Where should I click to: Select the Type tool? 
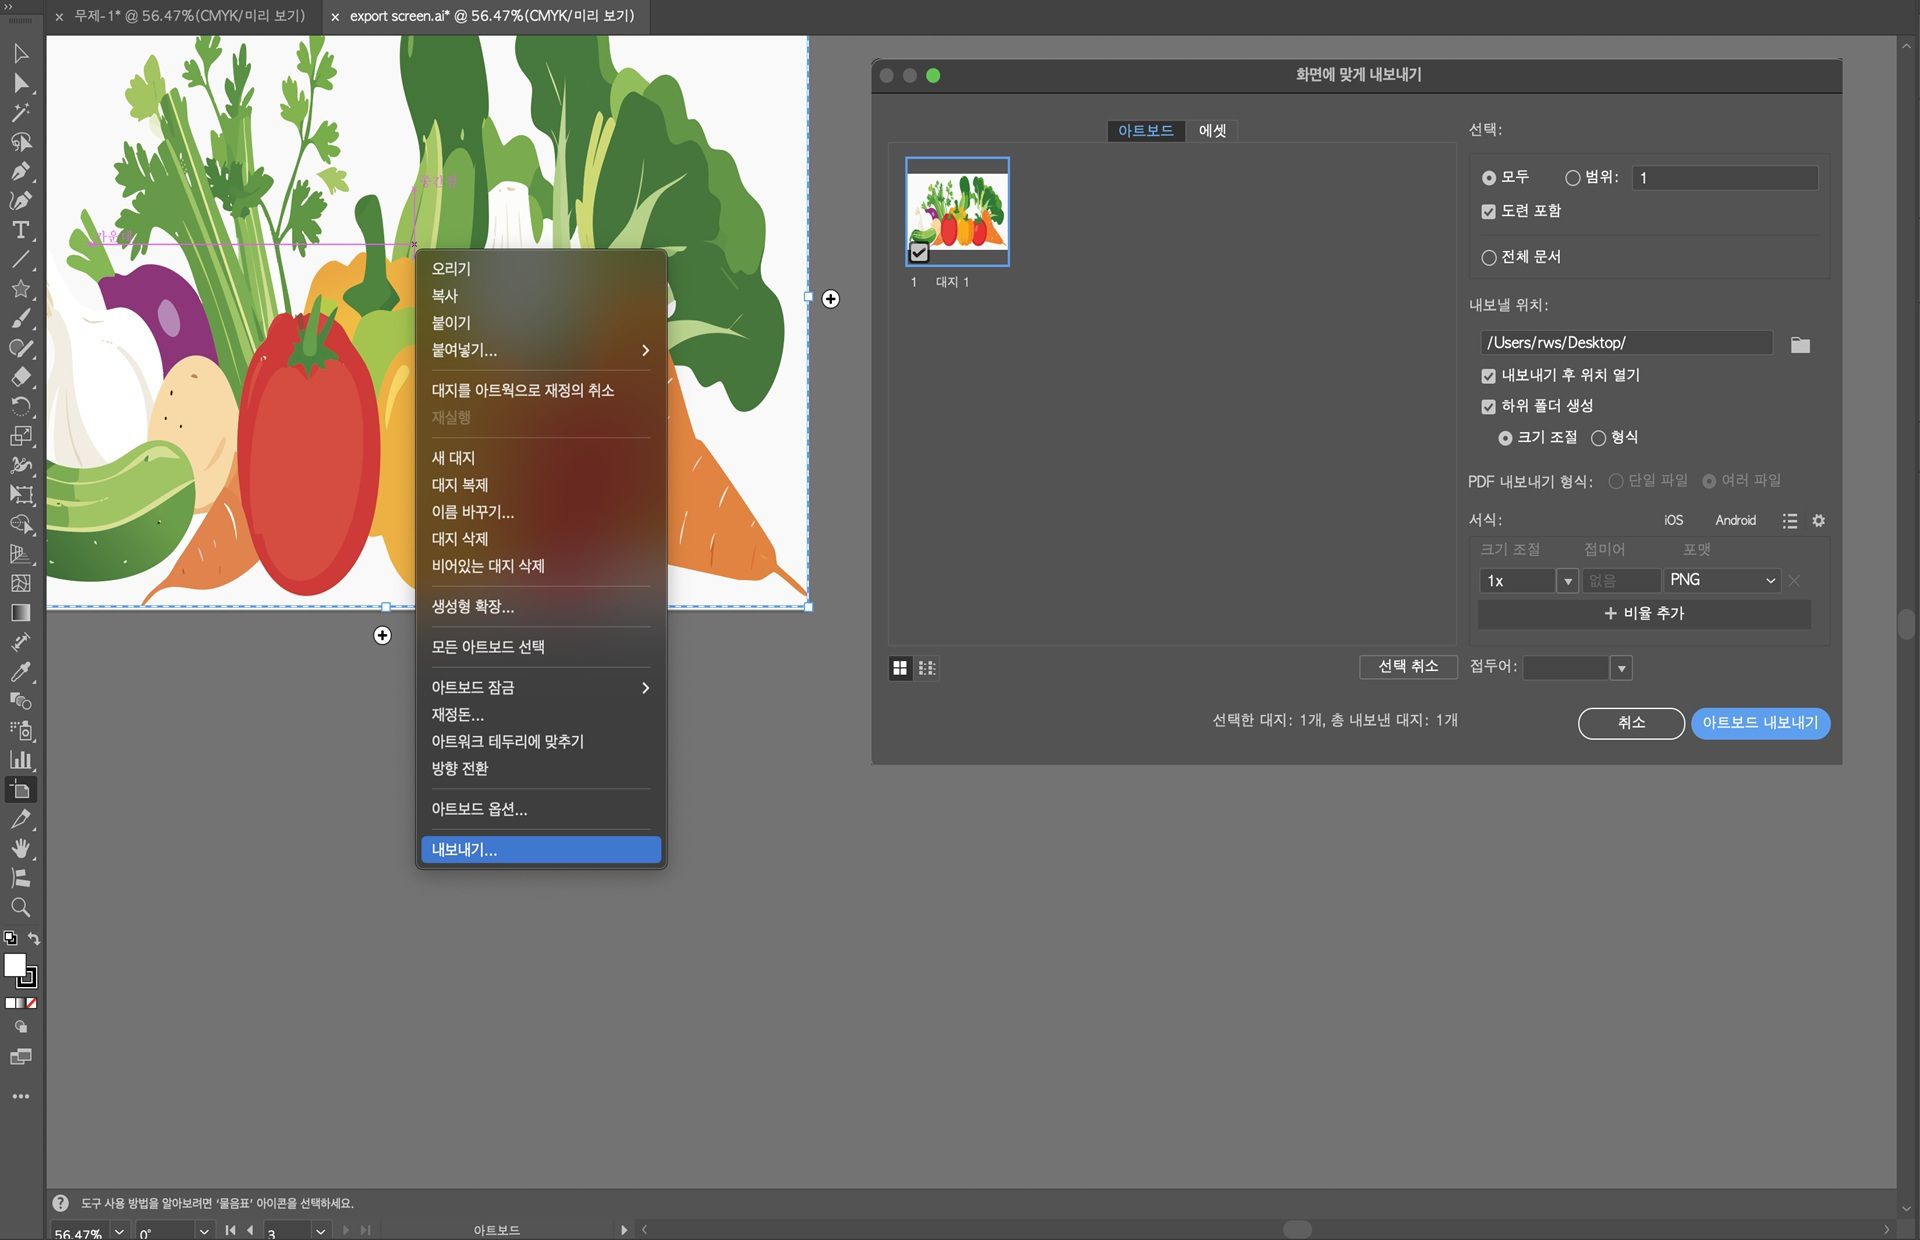point(20,230)
